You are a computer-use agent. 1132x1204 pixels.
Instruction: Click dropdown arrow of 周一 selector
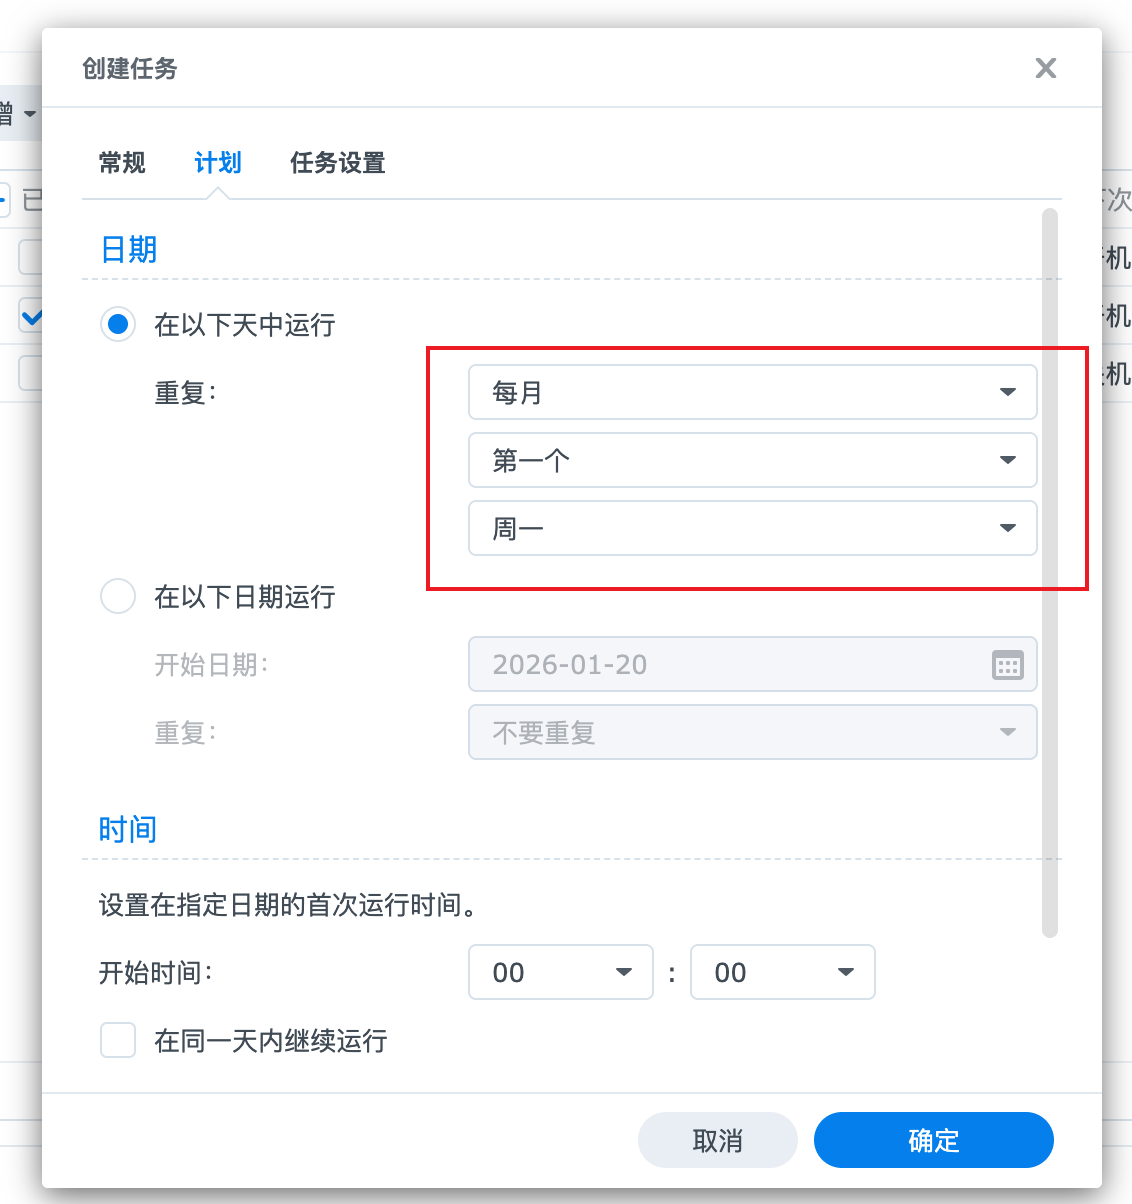click(1007, 528)
